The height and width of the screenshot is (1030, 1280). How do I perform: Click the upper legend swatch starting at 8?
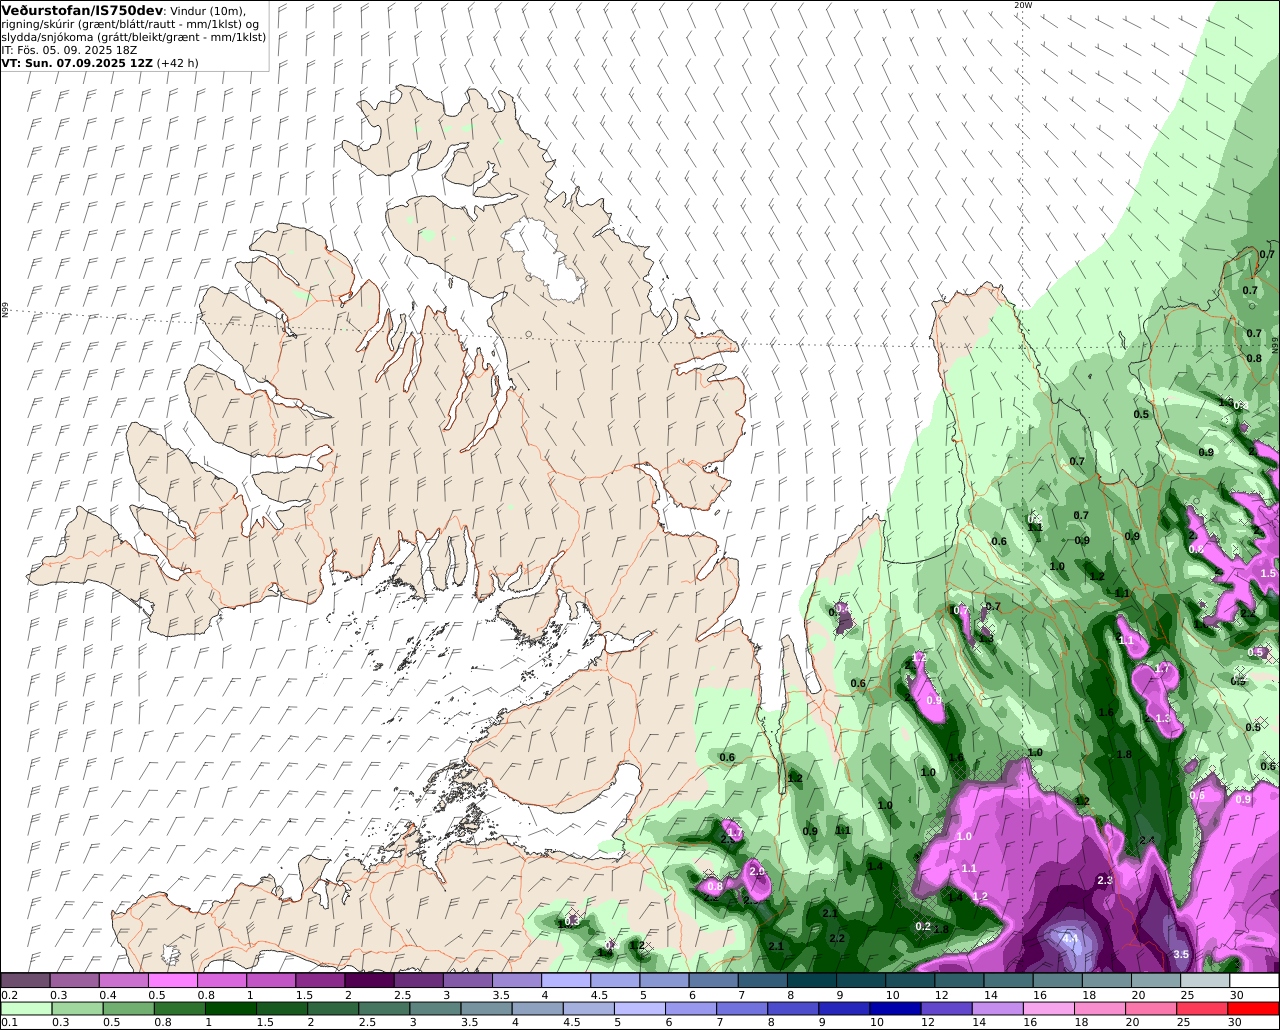coord(812,981)
